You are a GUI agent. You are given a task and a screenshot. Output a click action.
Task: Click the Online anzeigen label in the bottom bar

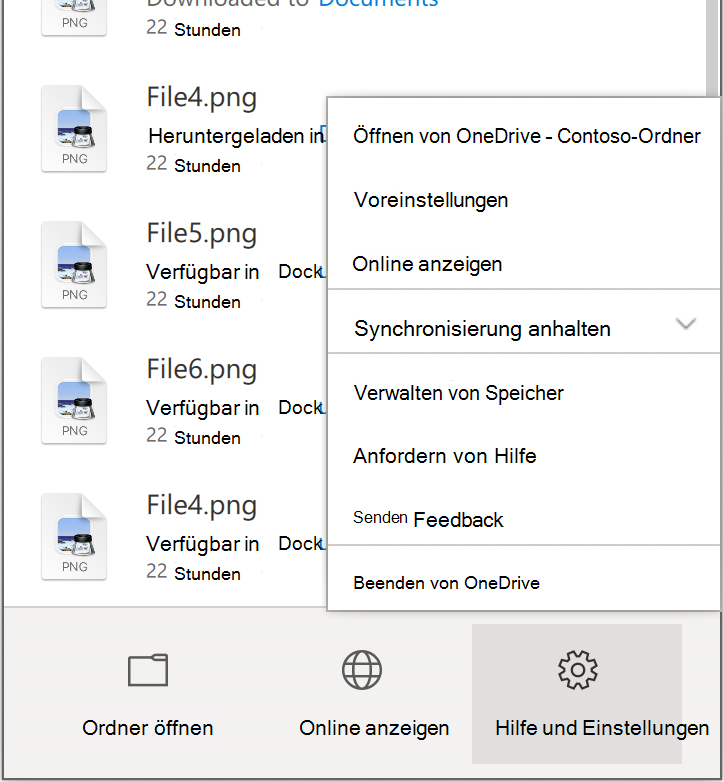coord(374,728)
